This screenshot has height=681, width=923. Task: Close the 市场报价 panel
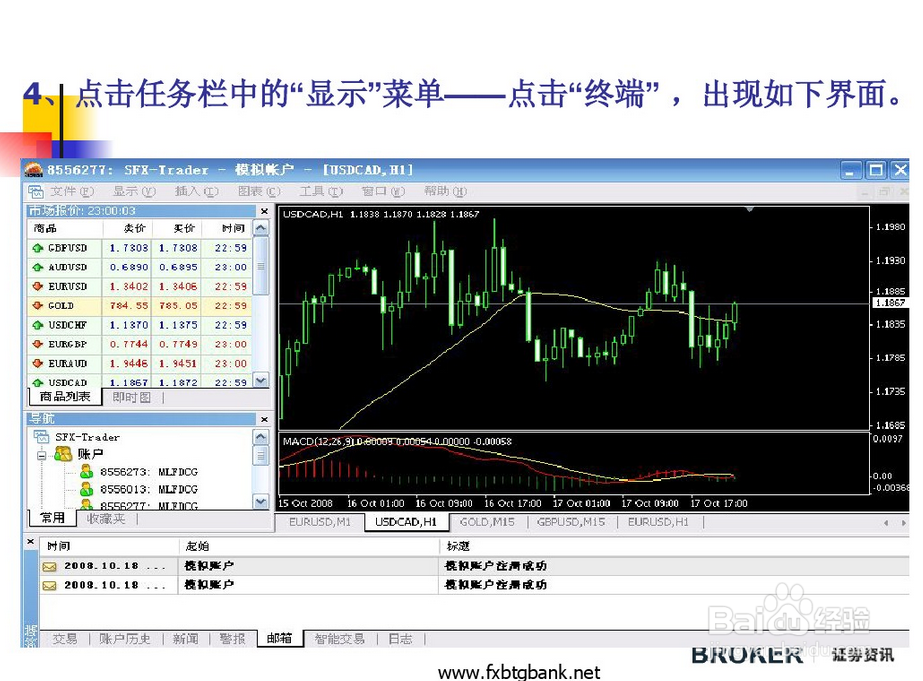click(263, 211)
